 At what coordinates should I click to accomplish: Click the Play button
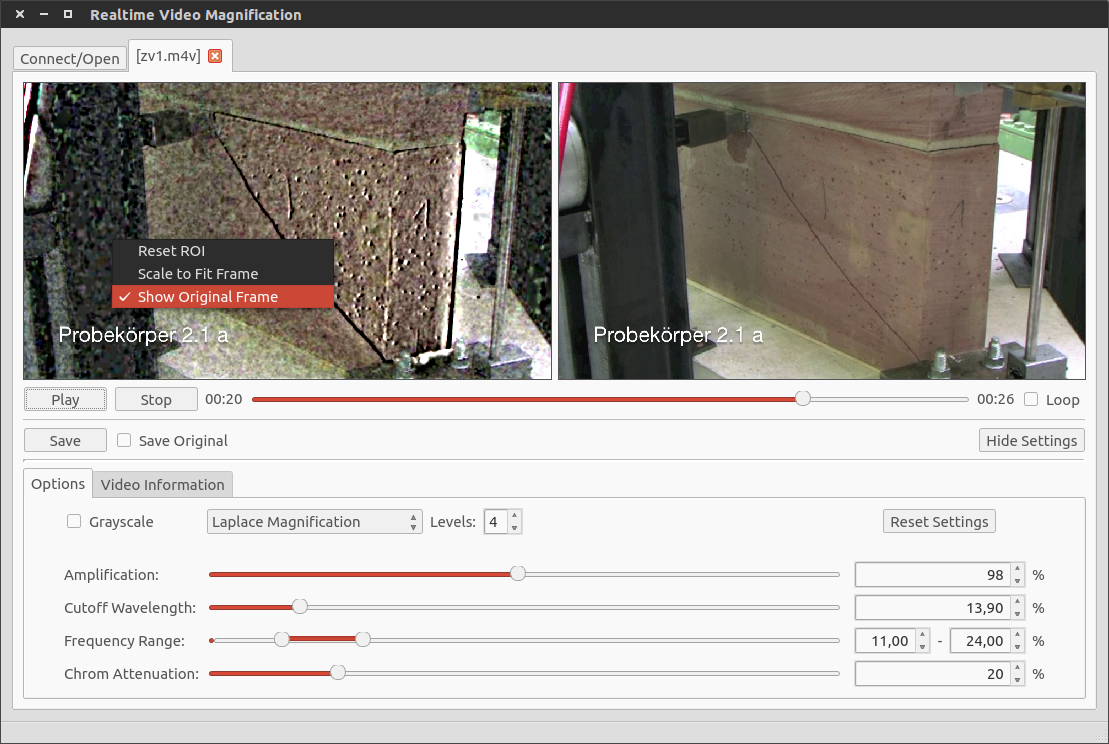tap(65, 400)
